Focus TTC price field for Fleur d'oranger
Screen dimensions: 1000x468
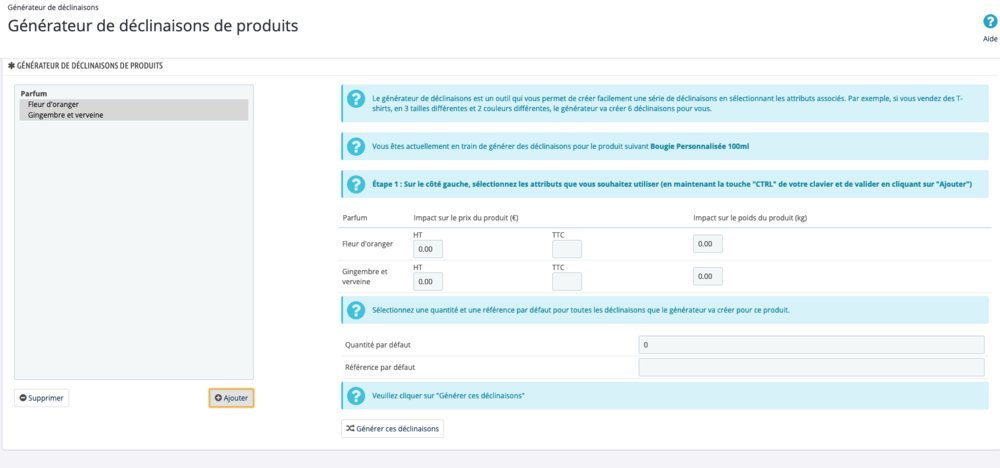click(x=567, y=249)
